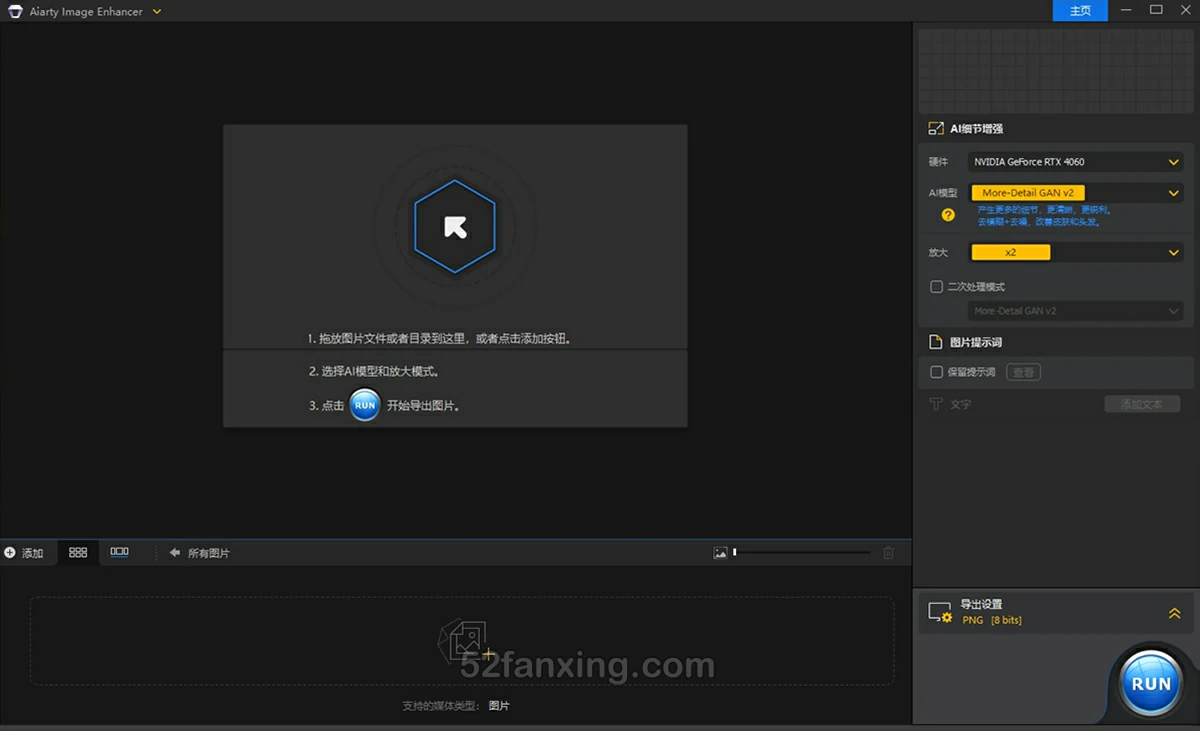Click the RUN icon in step 3 instructions

coord(365,405)
